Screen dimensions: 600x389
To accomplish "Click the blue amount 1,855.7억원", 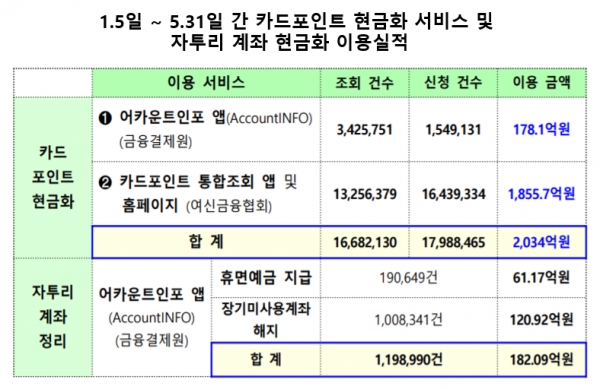I will pos(541,194).
